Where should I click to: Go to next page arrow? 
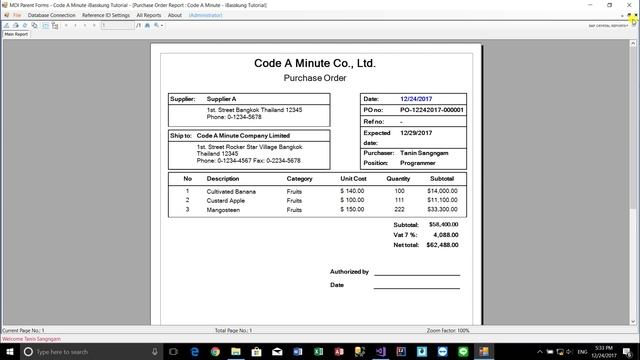click(x=85, y=25)
